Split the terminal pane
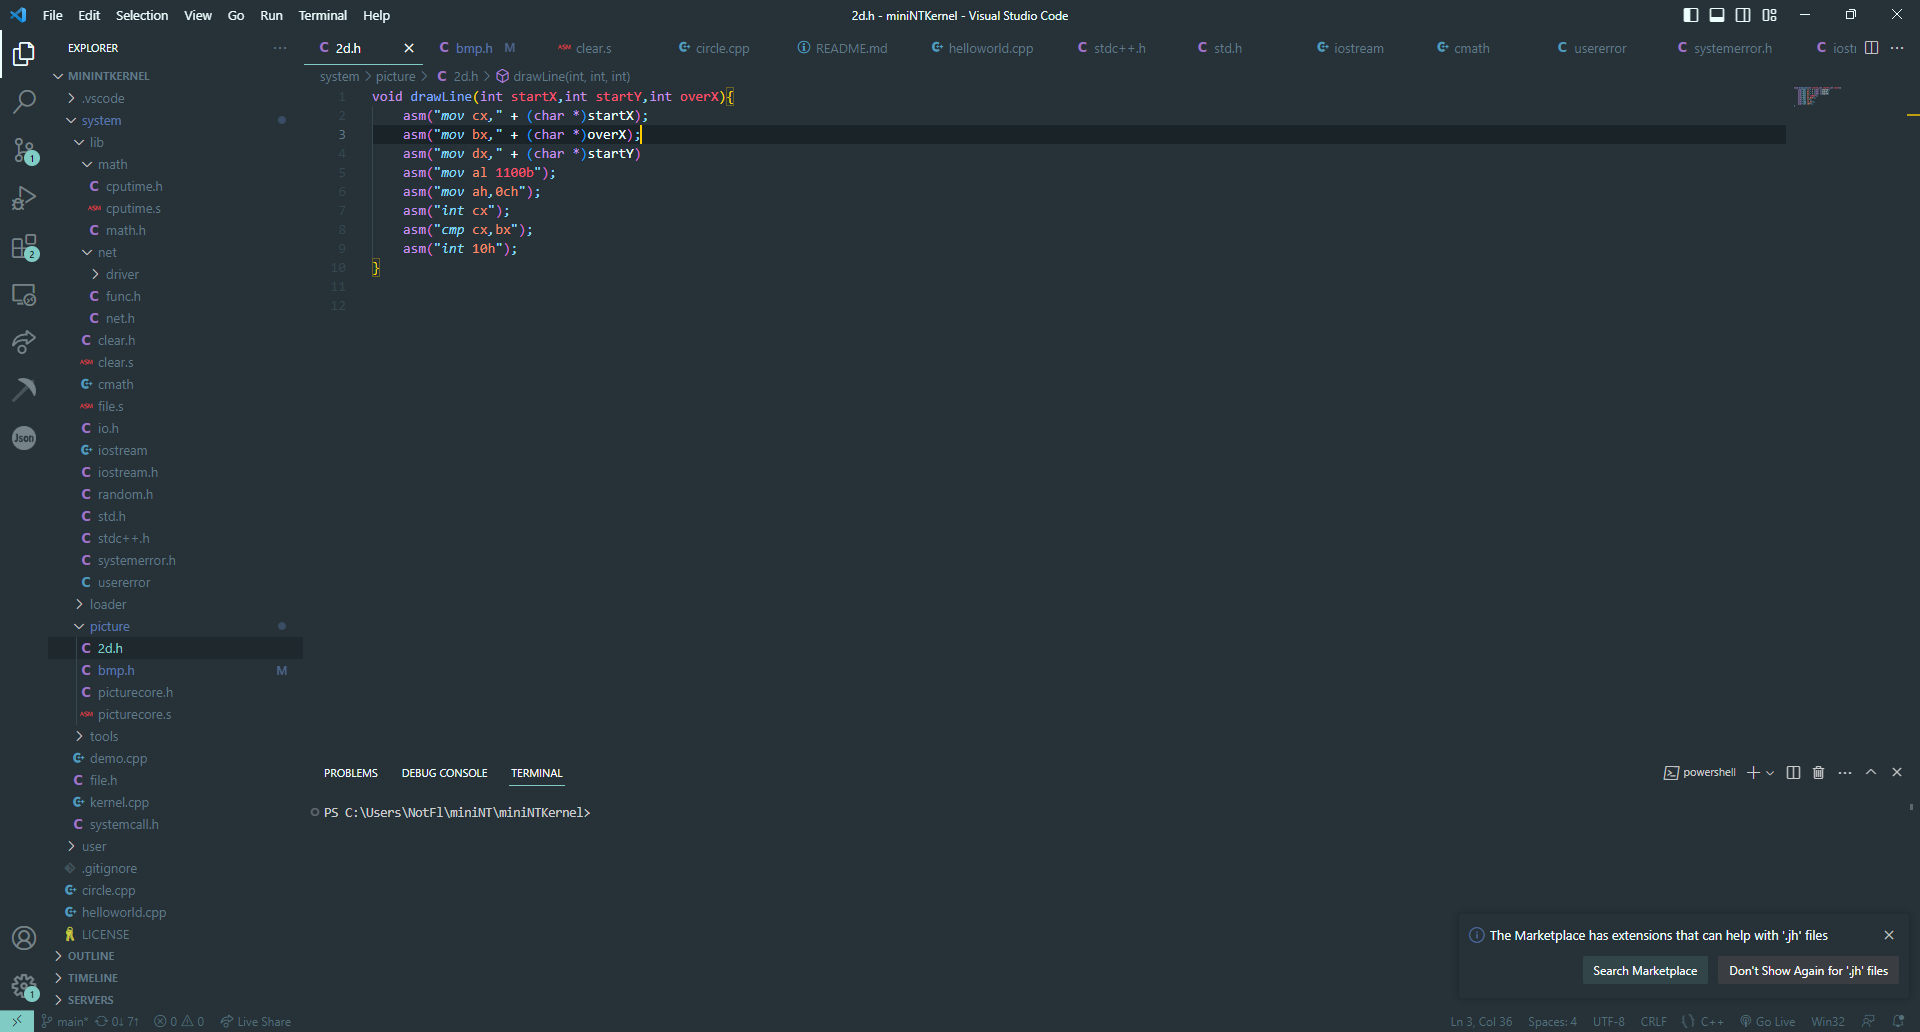Image resolution: width=1920 pixels, height=1032 pixels. [x=1793, y=773]
